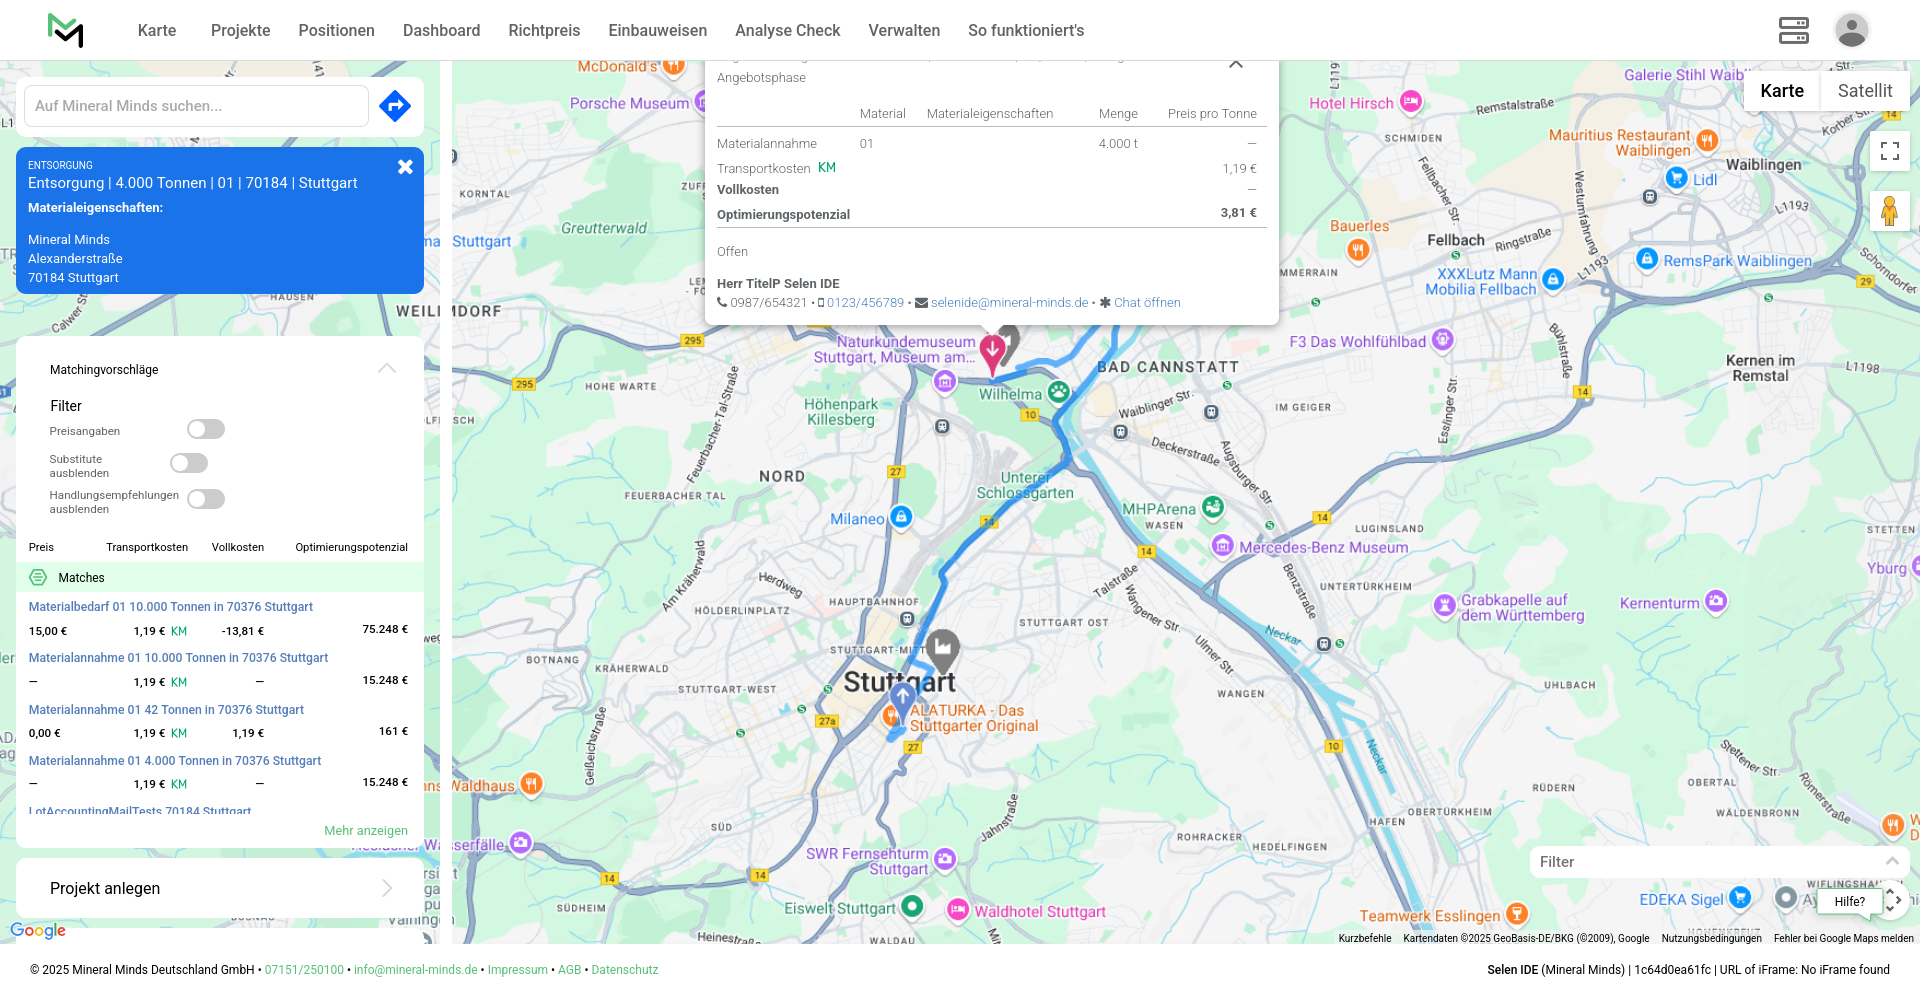Open the user profile avatar
Image resolution: width=1920 pixels, height=994 pixels.
coord(1851,30)
